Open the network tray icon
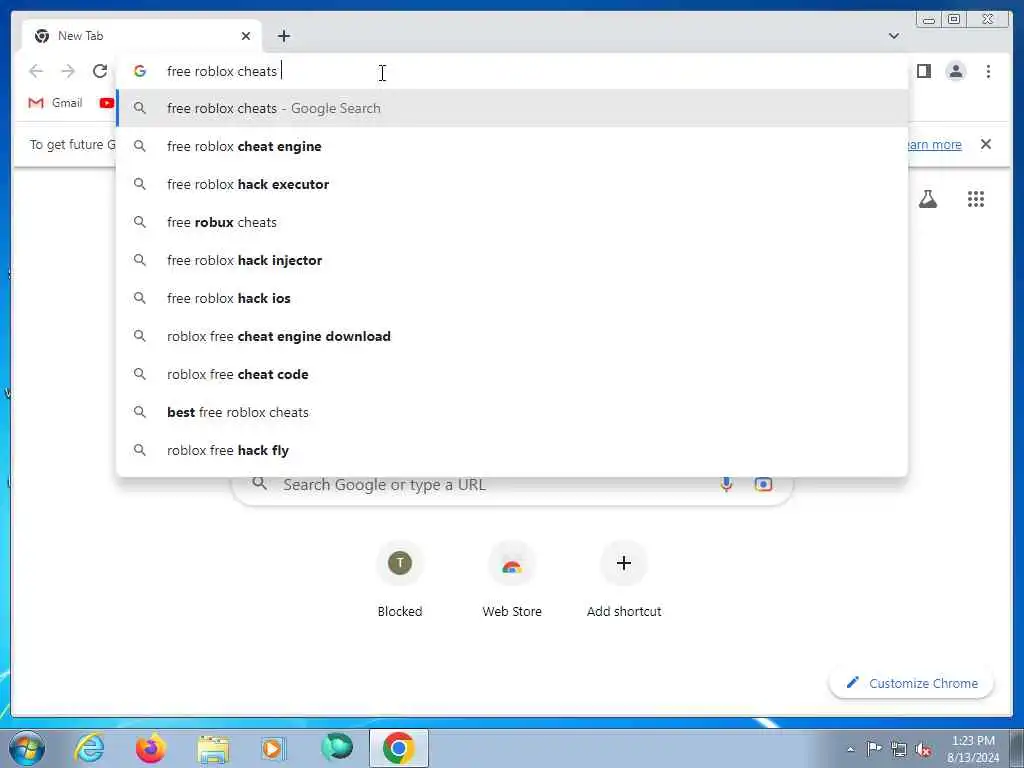Viewport: 1024px width, 768px height. 899,749
